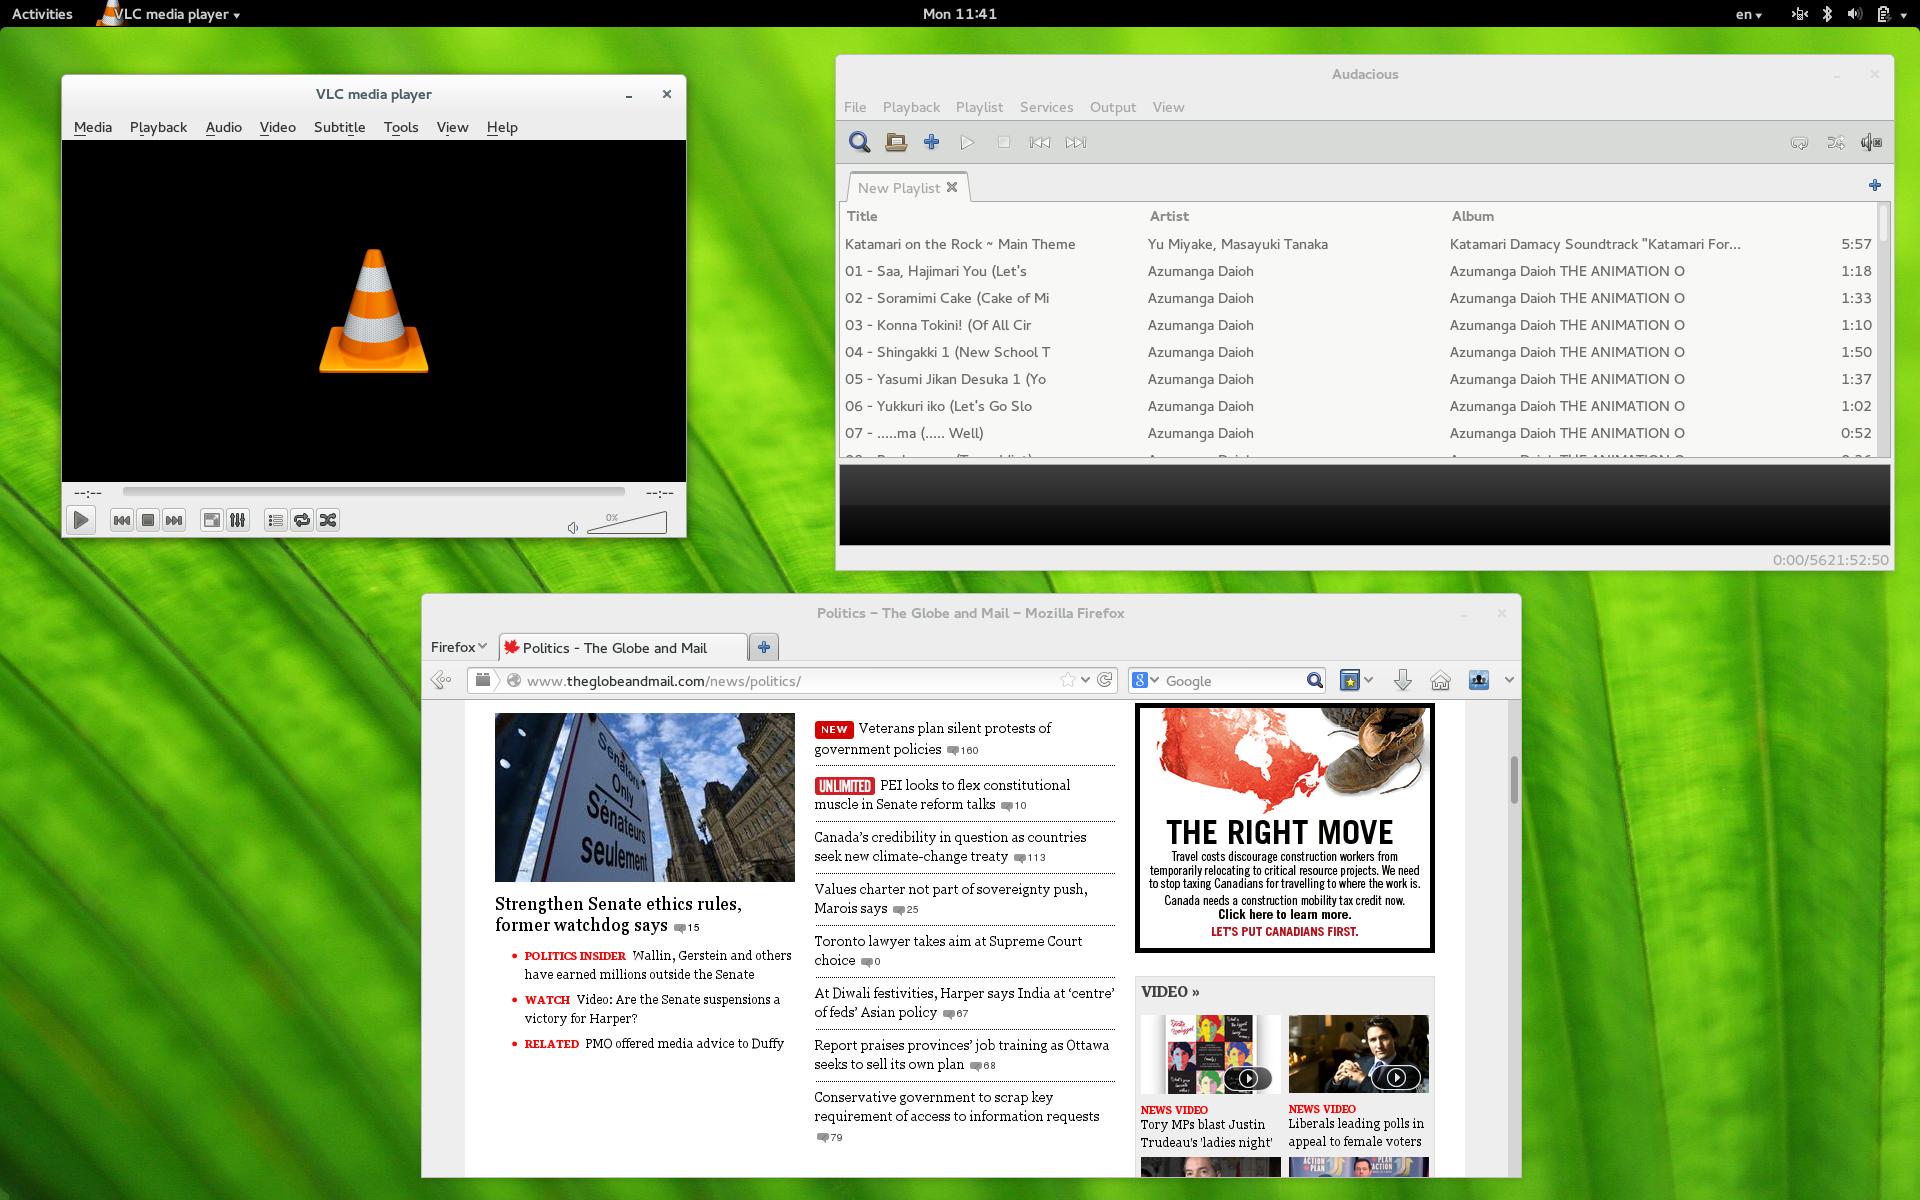The width and height of the screenshot is (1920, 1200).
Task: Open Firefox downloads arrow icon
Action: pos(1403,680)
